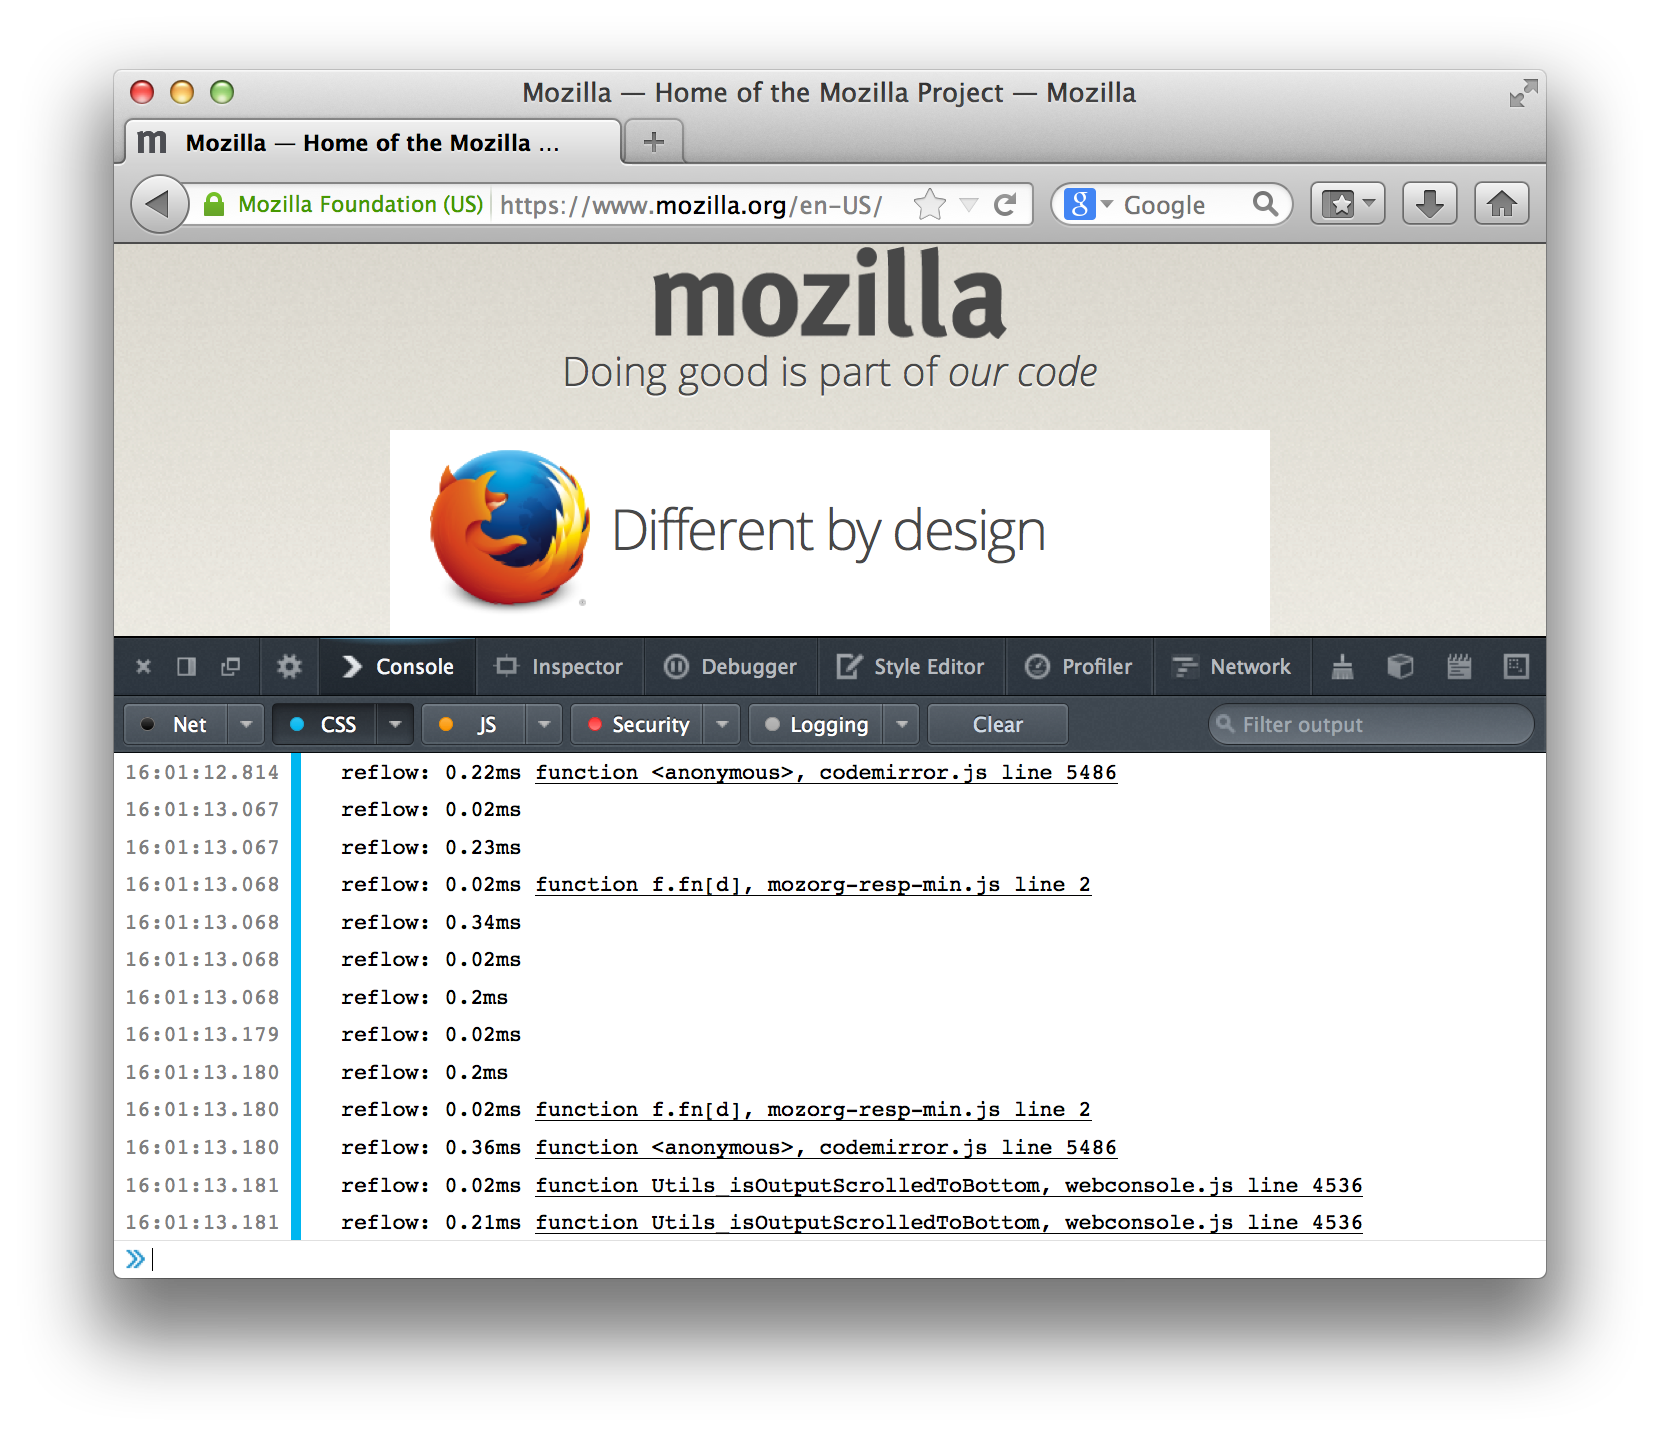Go to the browser Home page

click(1501, 205)
